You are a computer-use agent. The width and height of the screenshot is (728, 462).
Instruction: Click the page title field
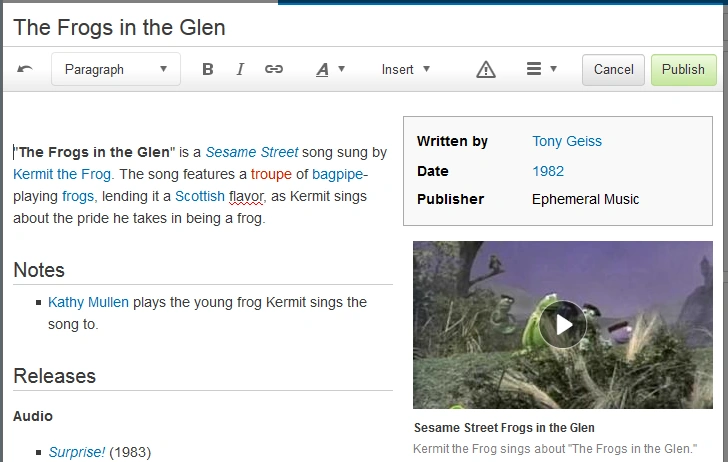coord(300,27)
